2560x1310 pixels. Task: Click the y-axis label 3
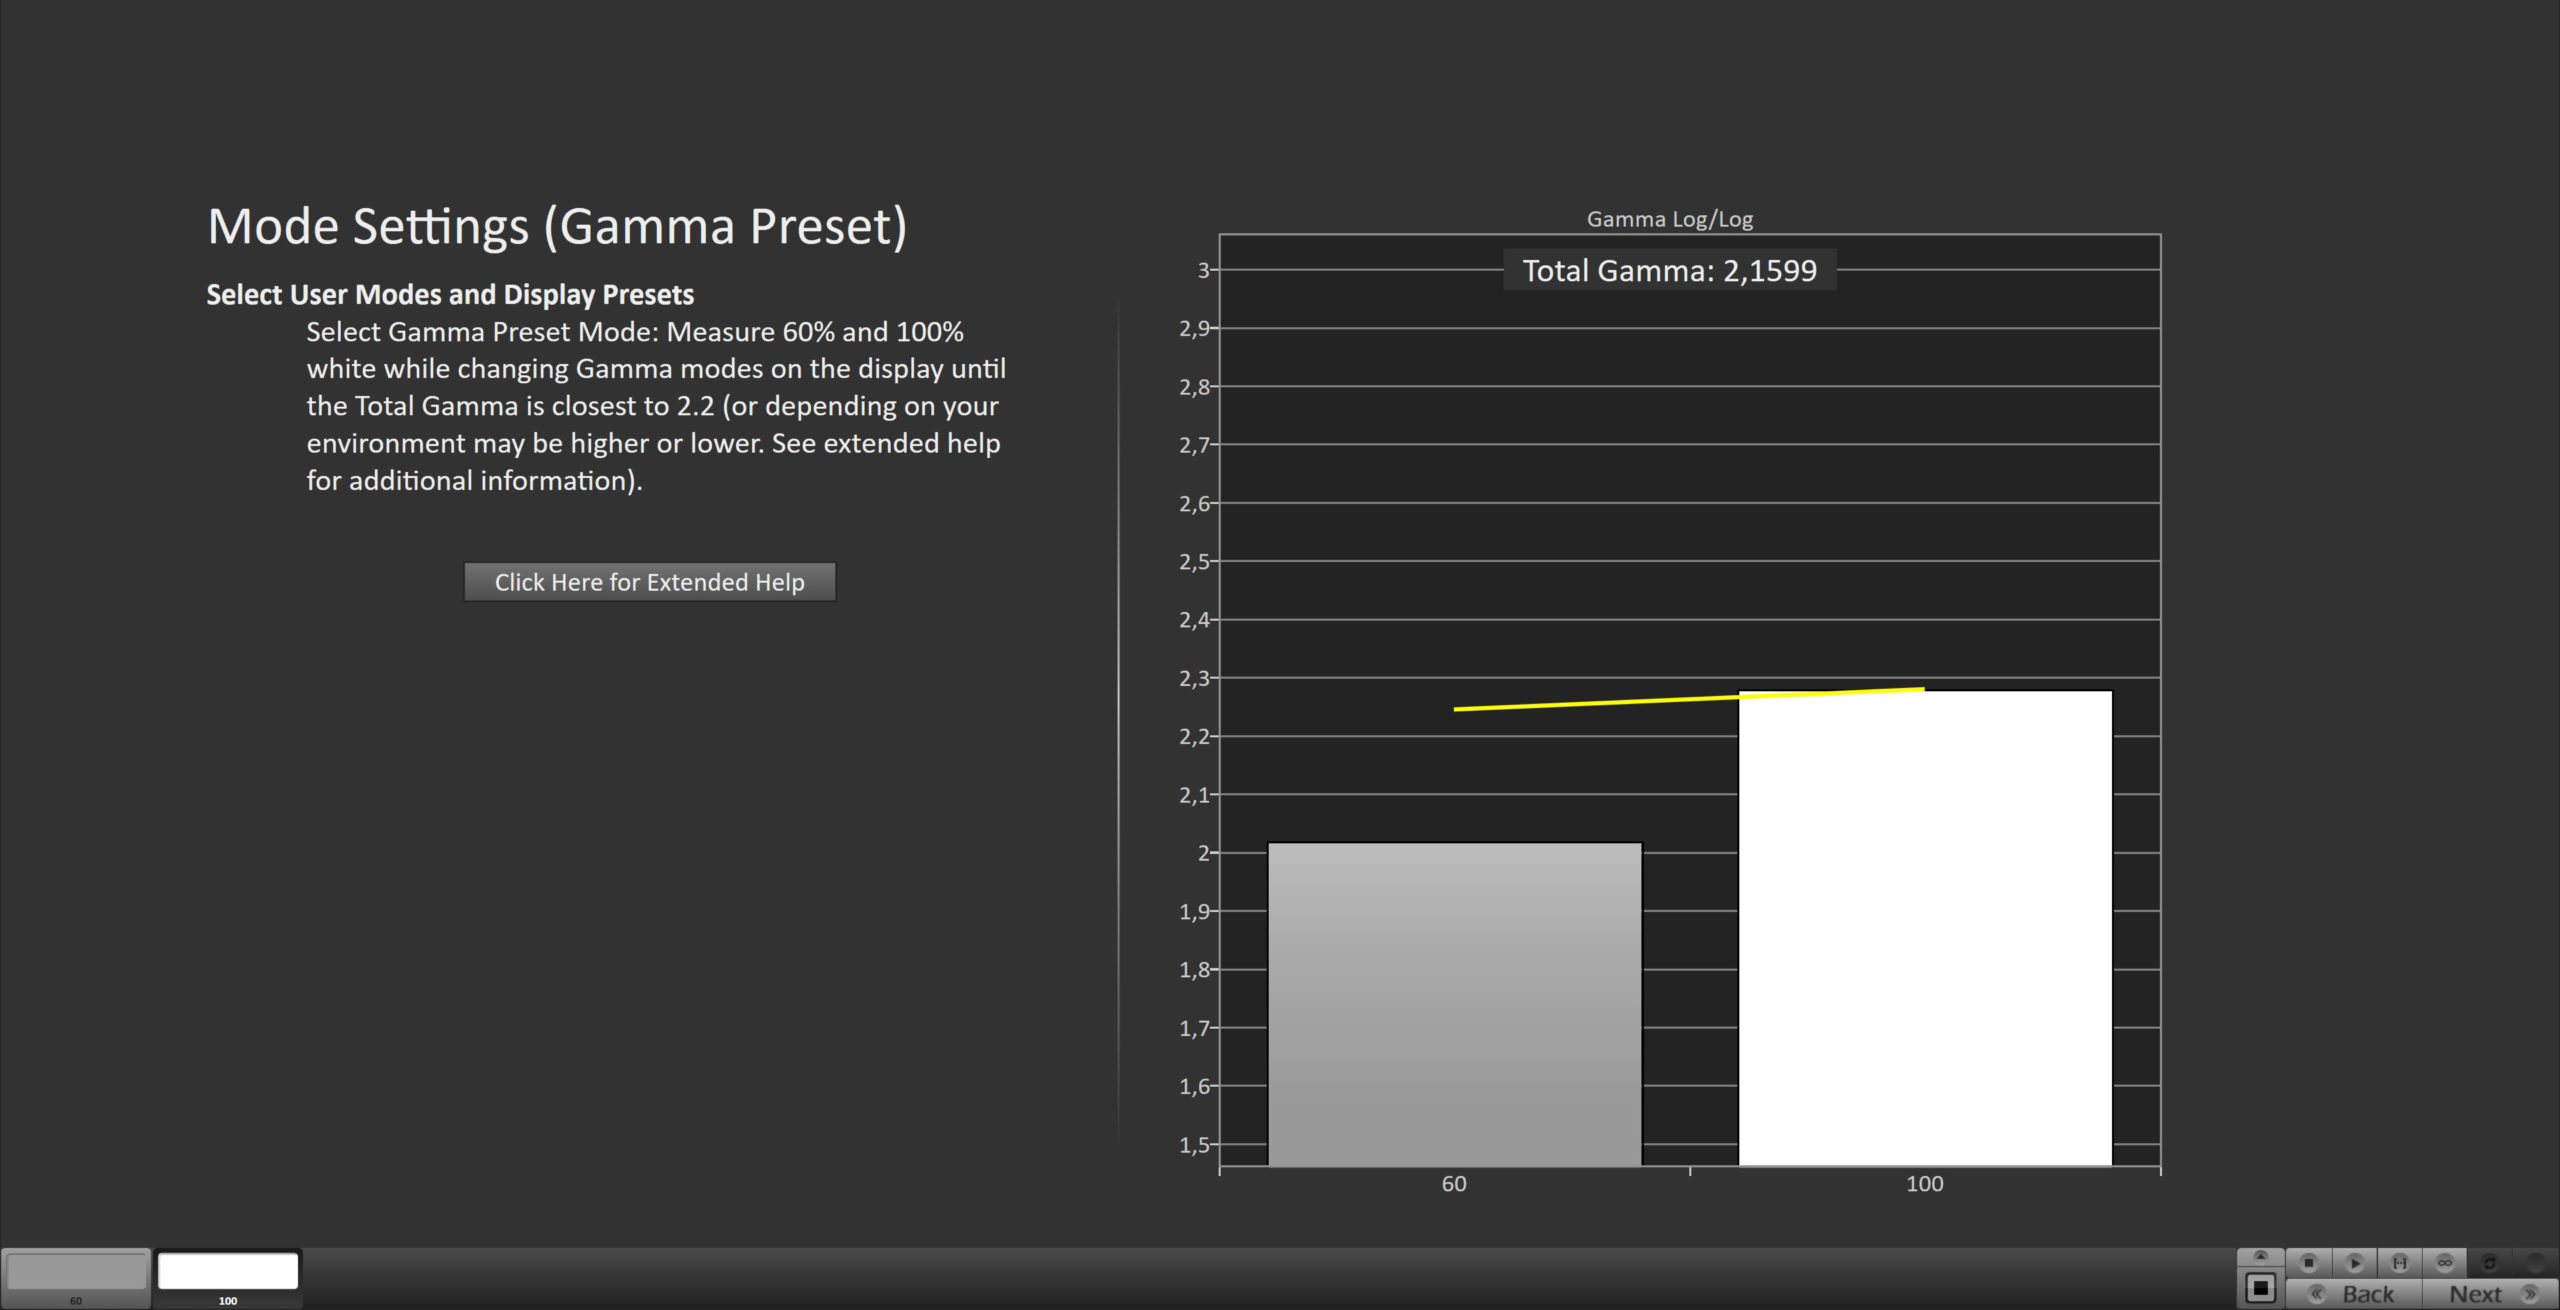[x=1204, y=270]
